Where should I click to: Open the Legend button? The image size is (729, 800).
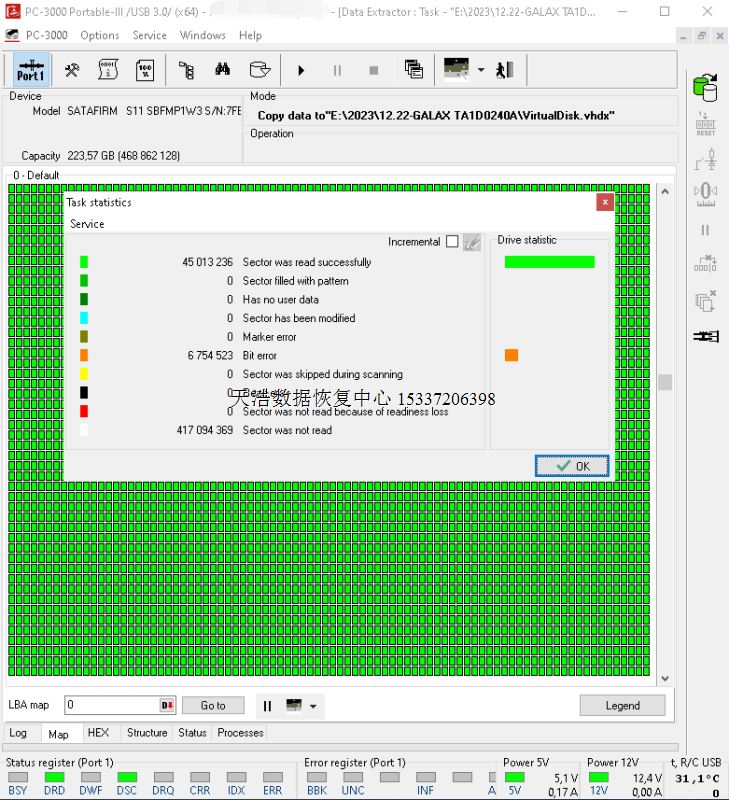(x=622, y=706)
